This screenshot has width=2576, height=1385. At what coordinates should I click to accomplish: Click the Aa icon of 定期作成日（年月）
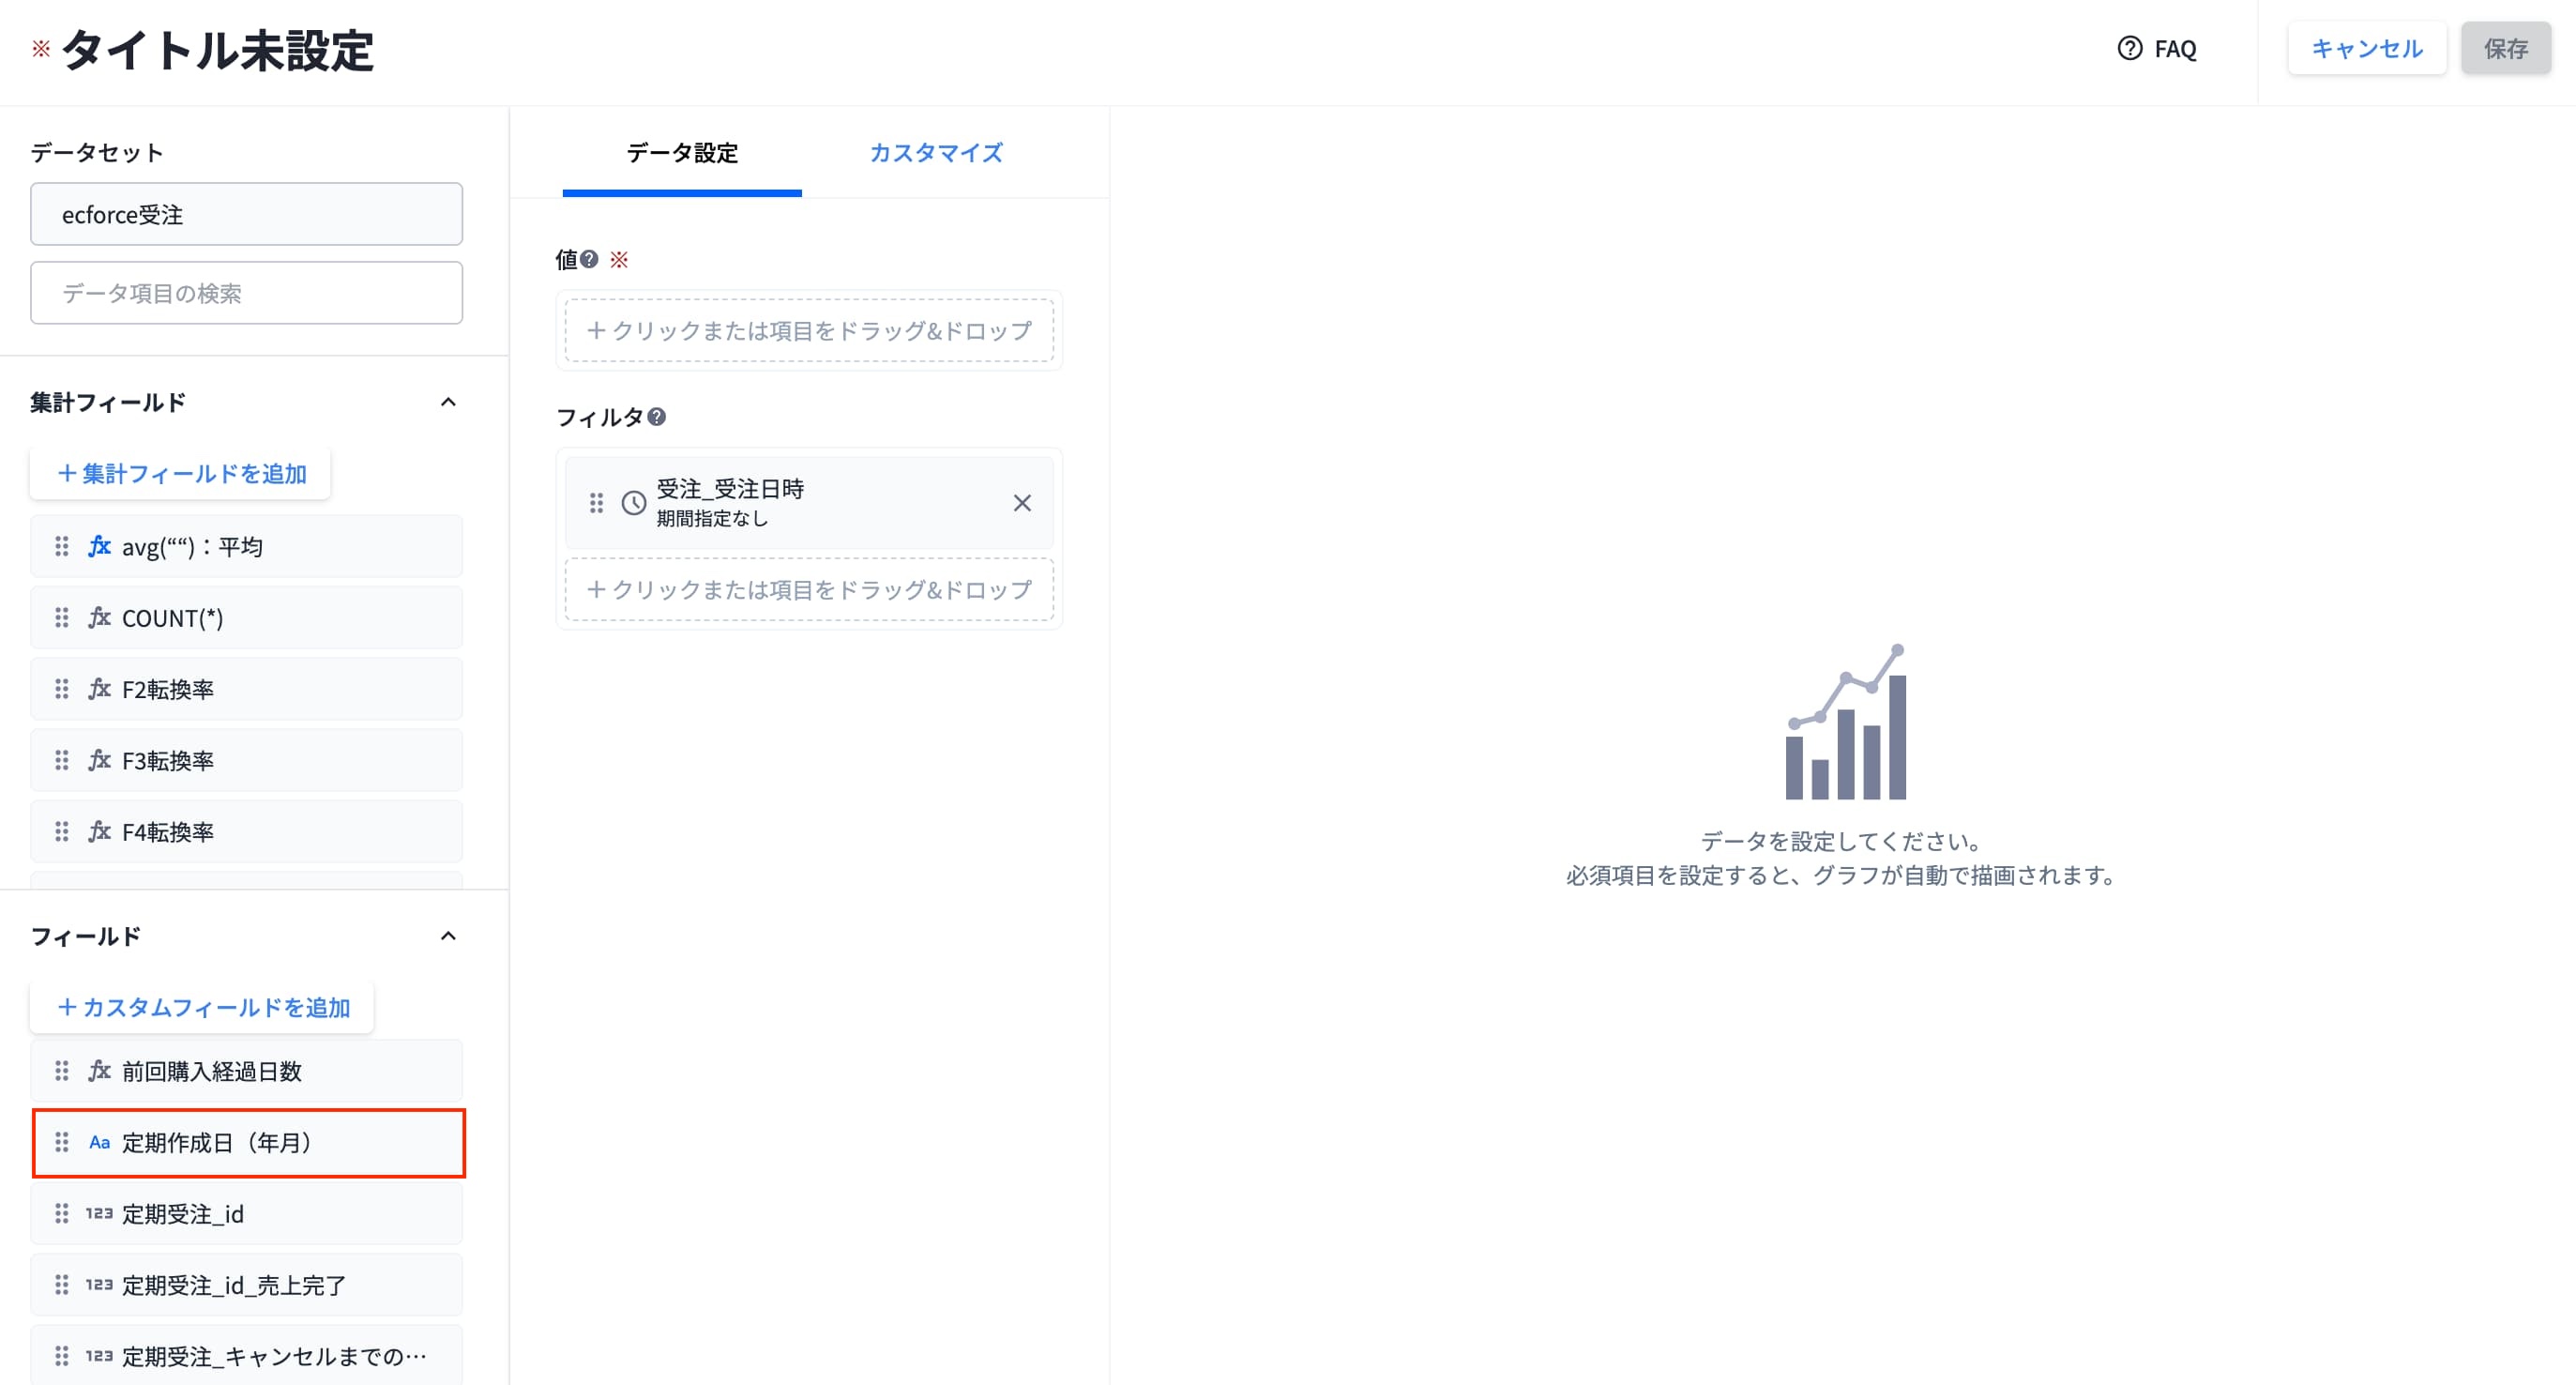(99, 1142)
